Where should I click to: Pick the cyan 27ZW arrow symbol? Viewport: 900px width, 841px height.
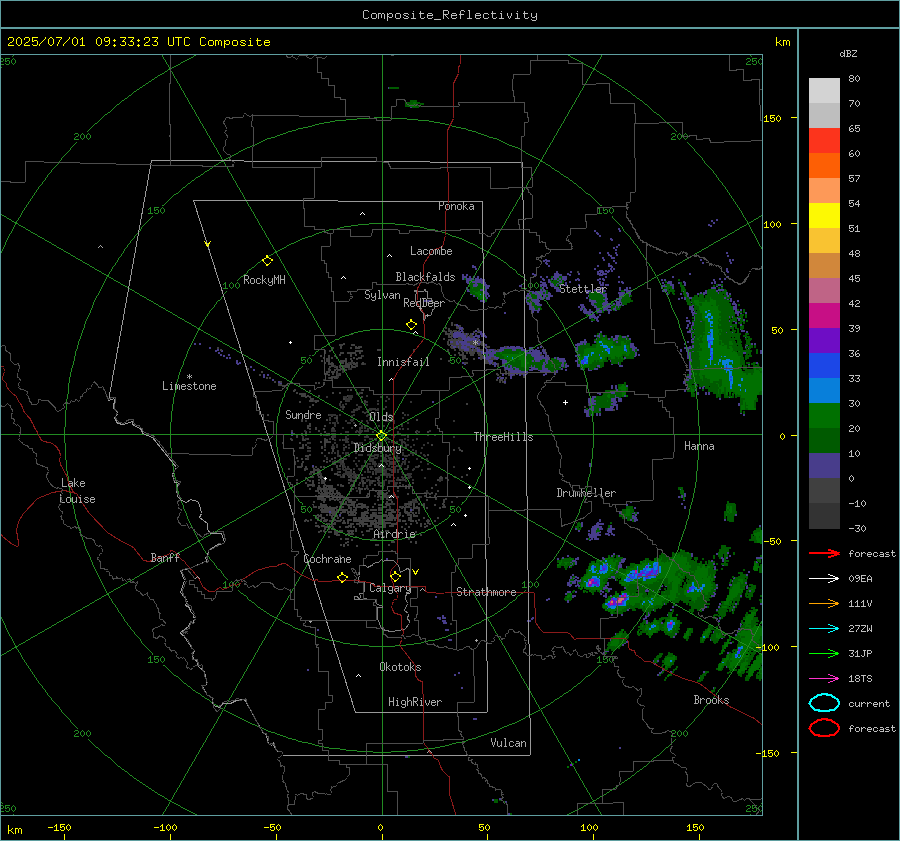(x=824, y=629)
